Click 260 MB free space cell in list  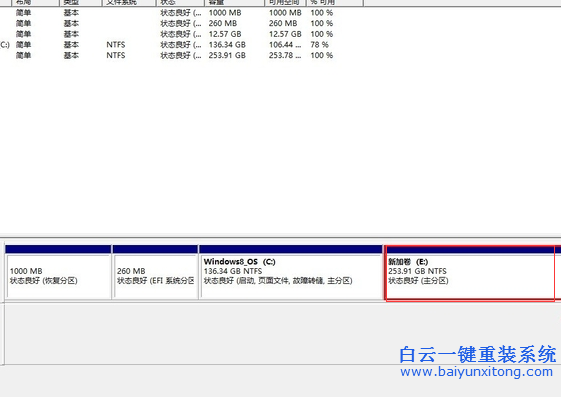click(283, 23)
